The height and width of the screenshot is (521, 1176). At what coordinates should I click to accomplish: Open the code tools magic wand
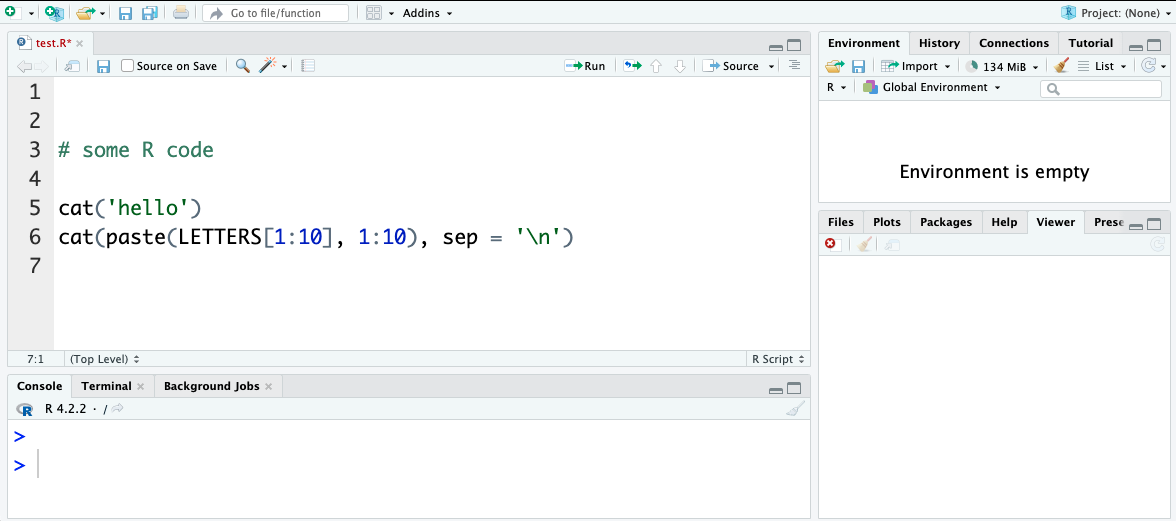pyautogui.click(x=268, y=66)
